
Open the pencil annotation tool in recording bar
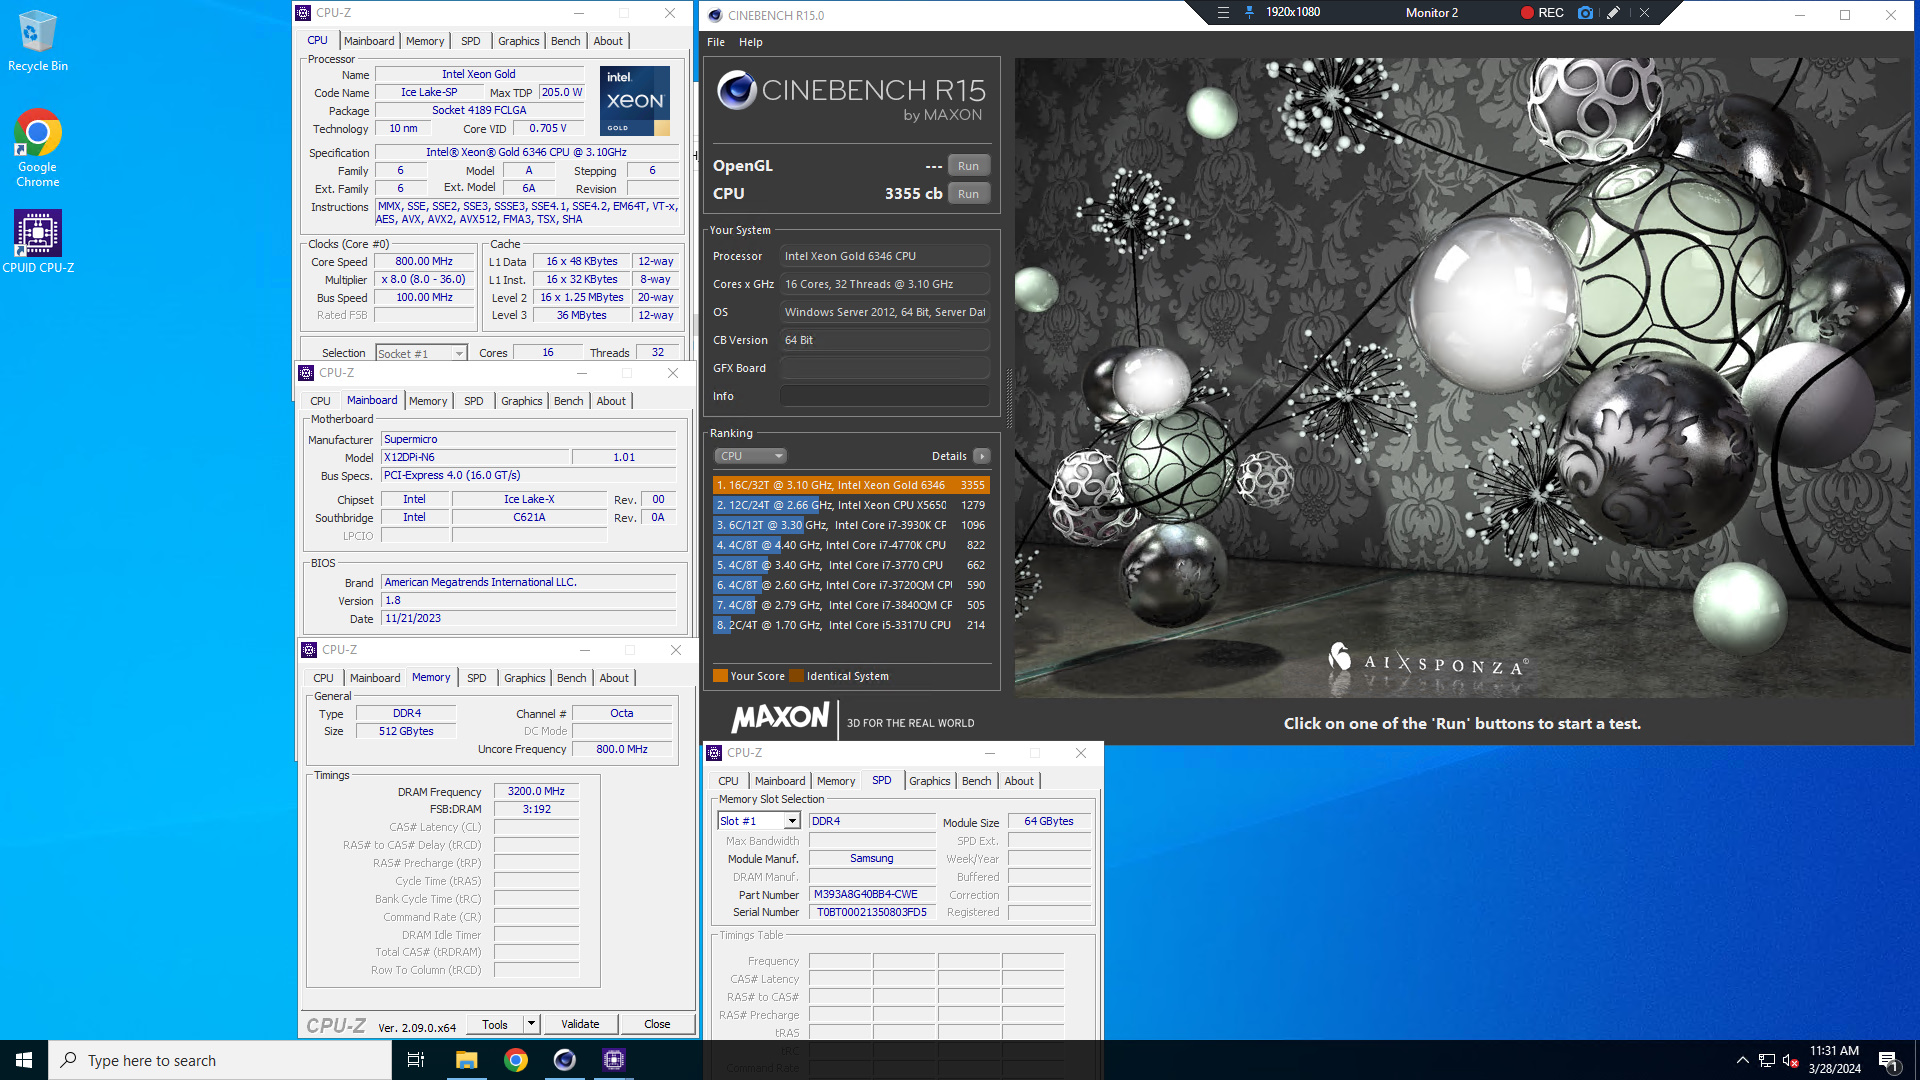(1613, 13)
